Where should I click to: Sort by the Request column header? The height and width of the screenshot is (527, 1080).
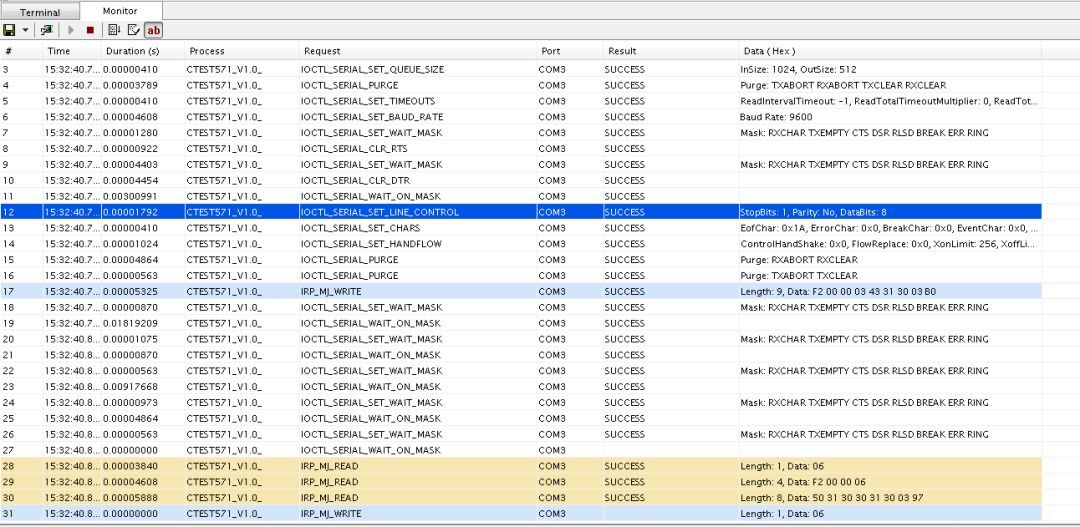(322, 51)
